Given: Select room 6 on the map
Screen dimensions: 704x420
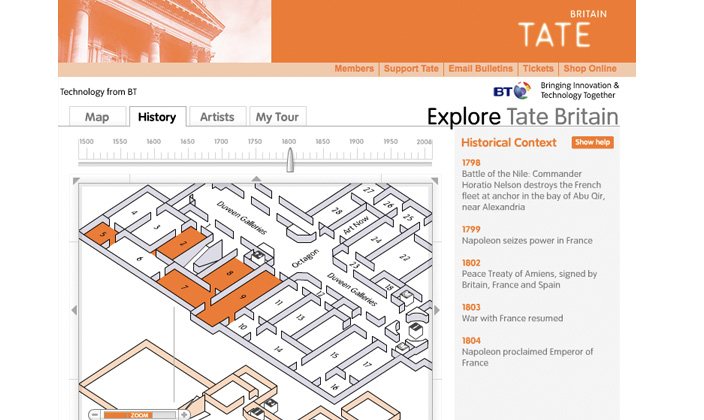Looking at the screenshot, I should pyautogui.click(x=140, y=259).
